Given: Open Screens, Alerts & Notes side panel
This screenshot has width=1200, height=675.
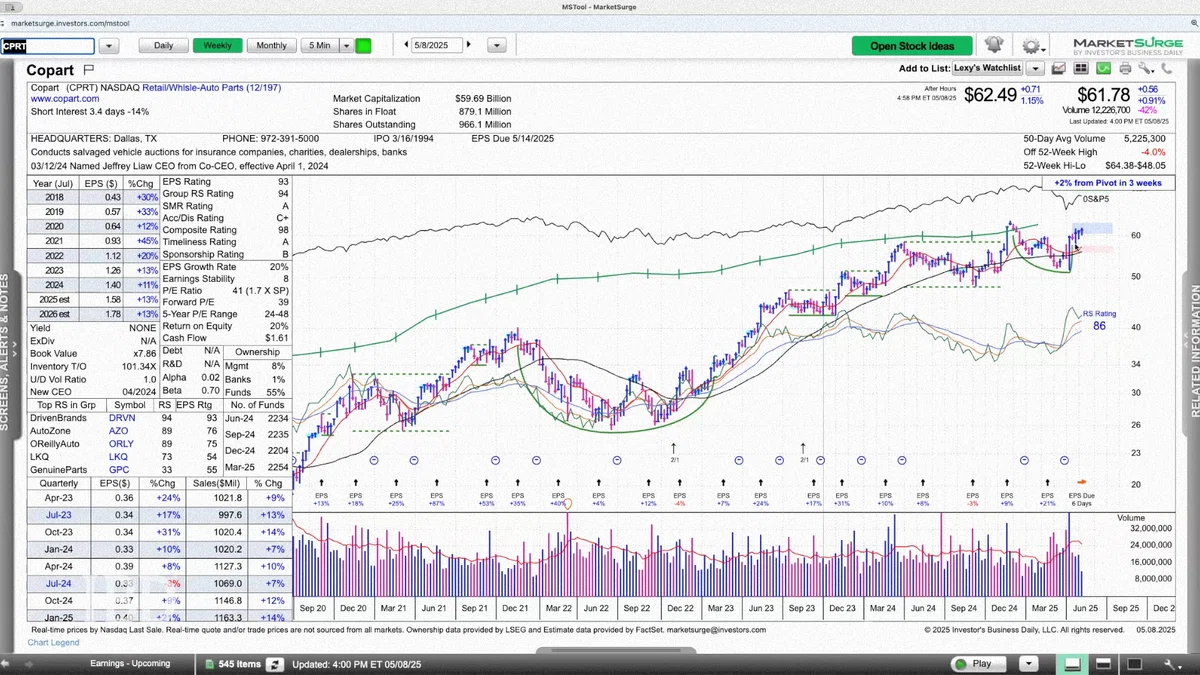Looking at the screenshot, I should pyautogui.click(x=5, y=351).
